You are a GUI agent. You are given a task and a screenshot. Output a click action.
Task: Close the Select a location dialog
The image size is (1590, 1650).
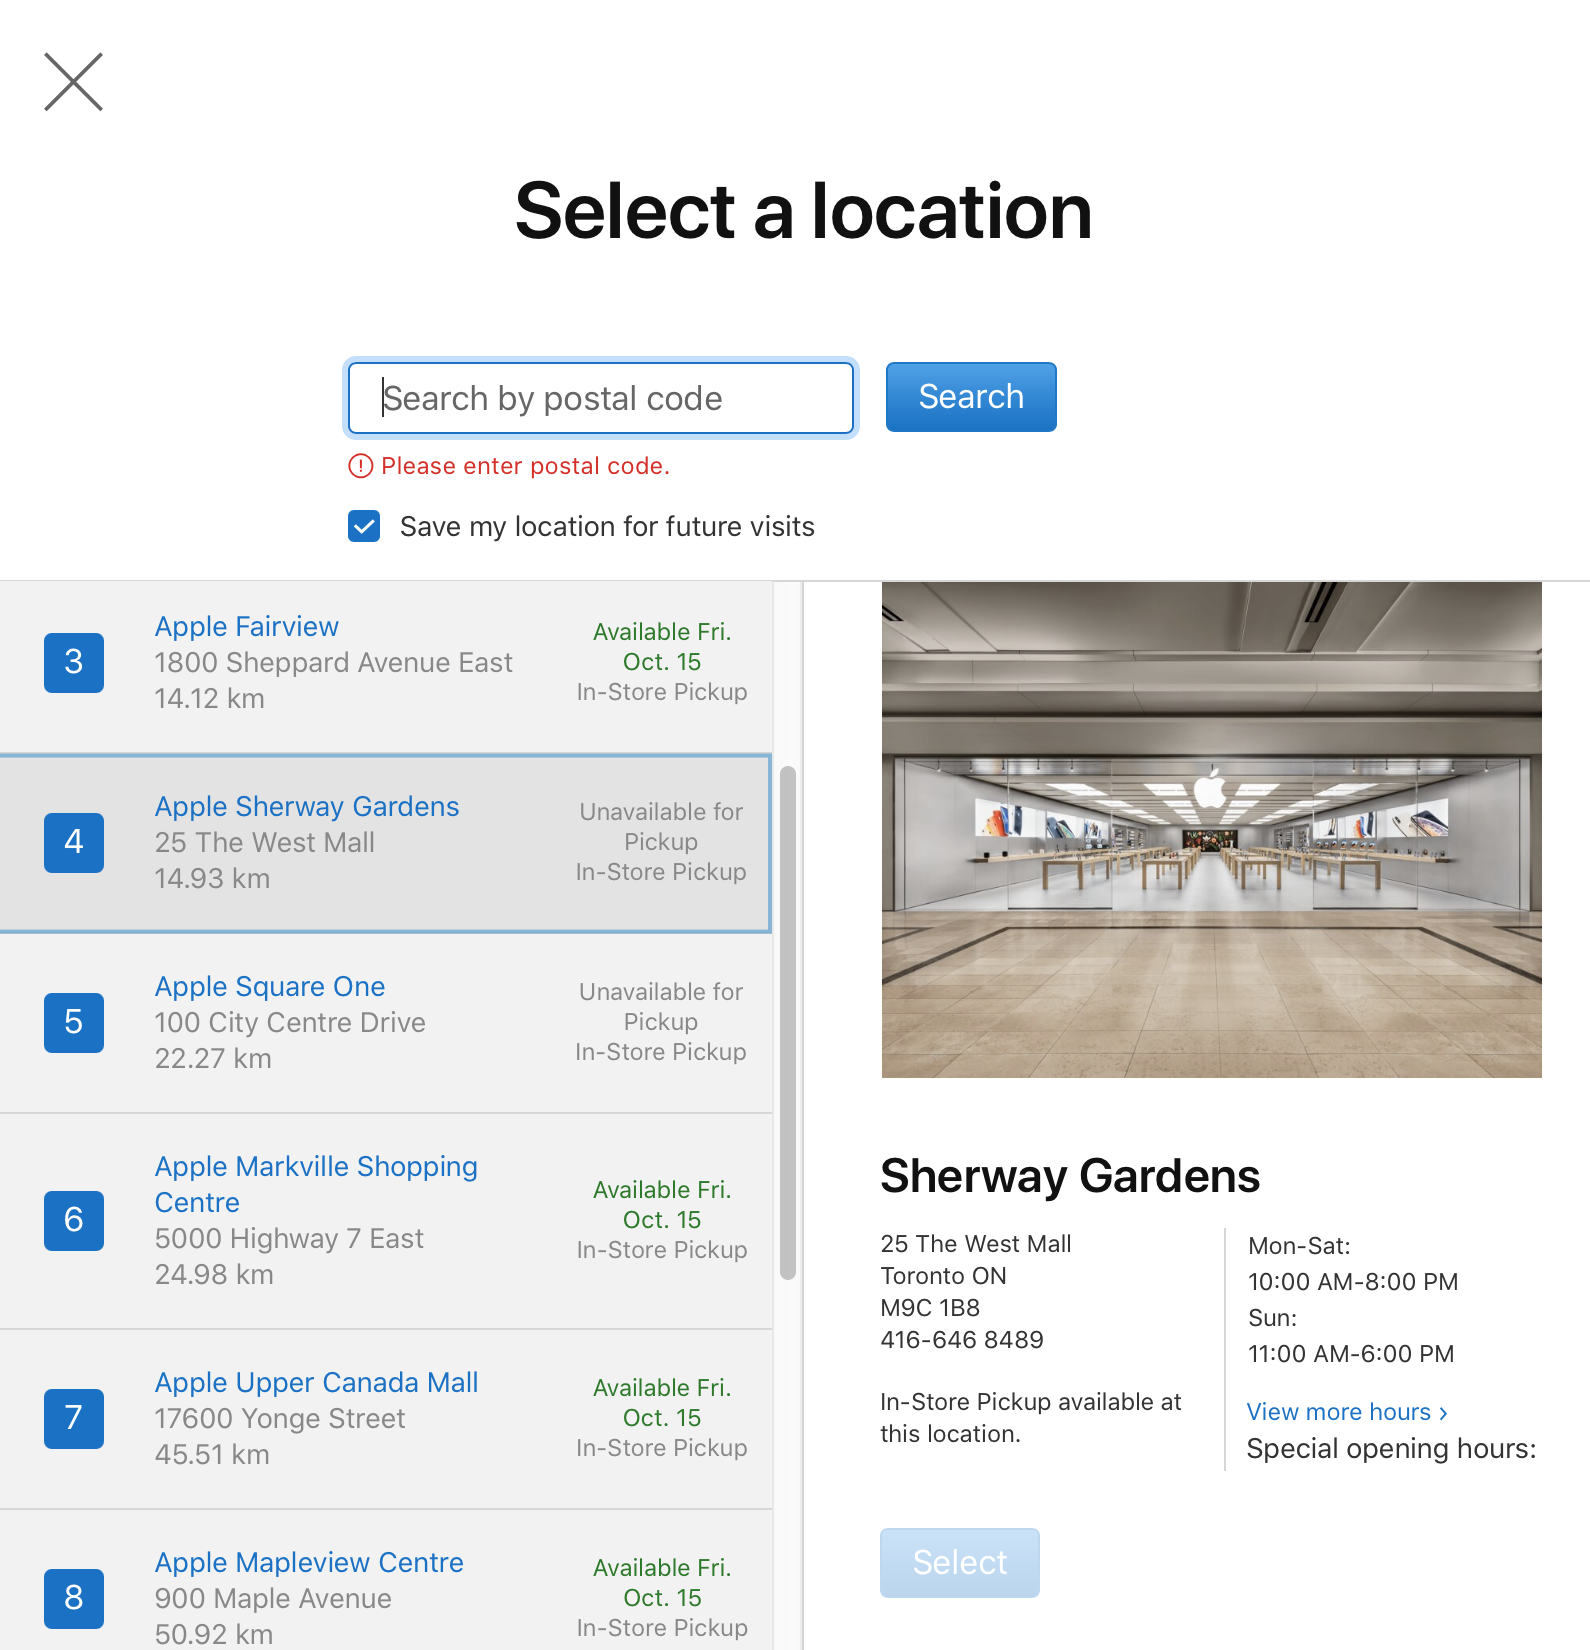pyautogui.click(x=73, y=82)
